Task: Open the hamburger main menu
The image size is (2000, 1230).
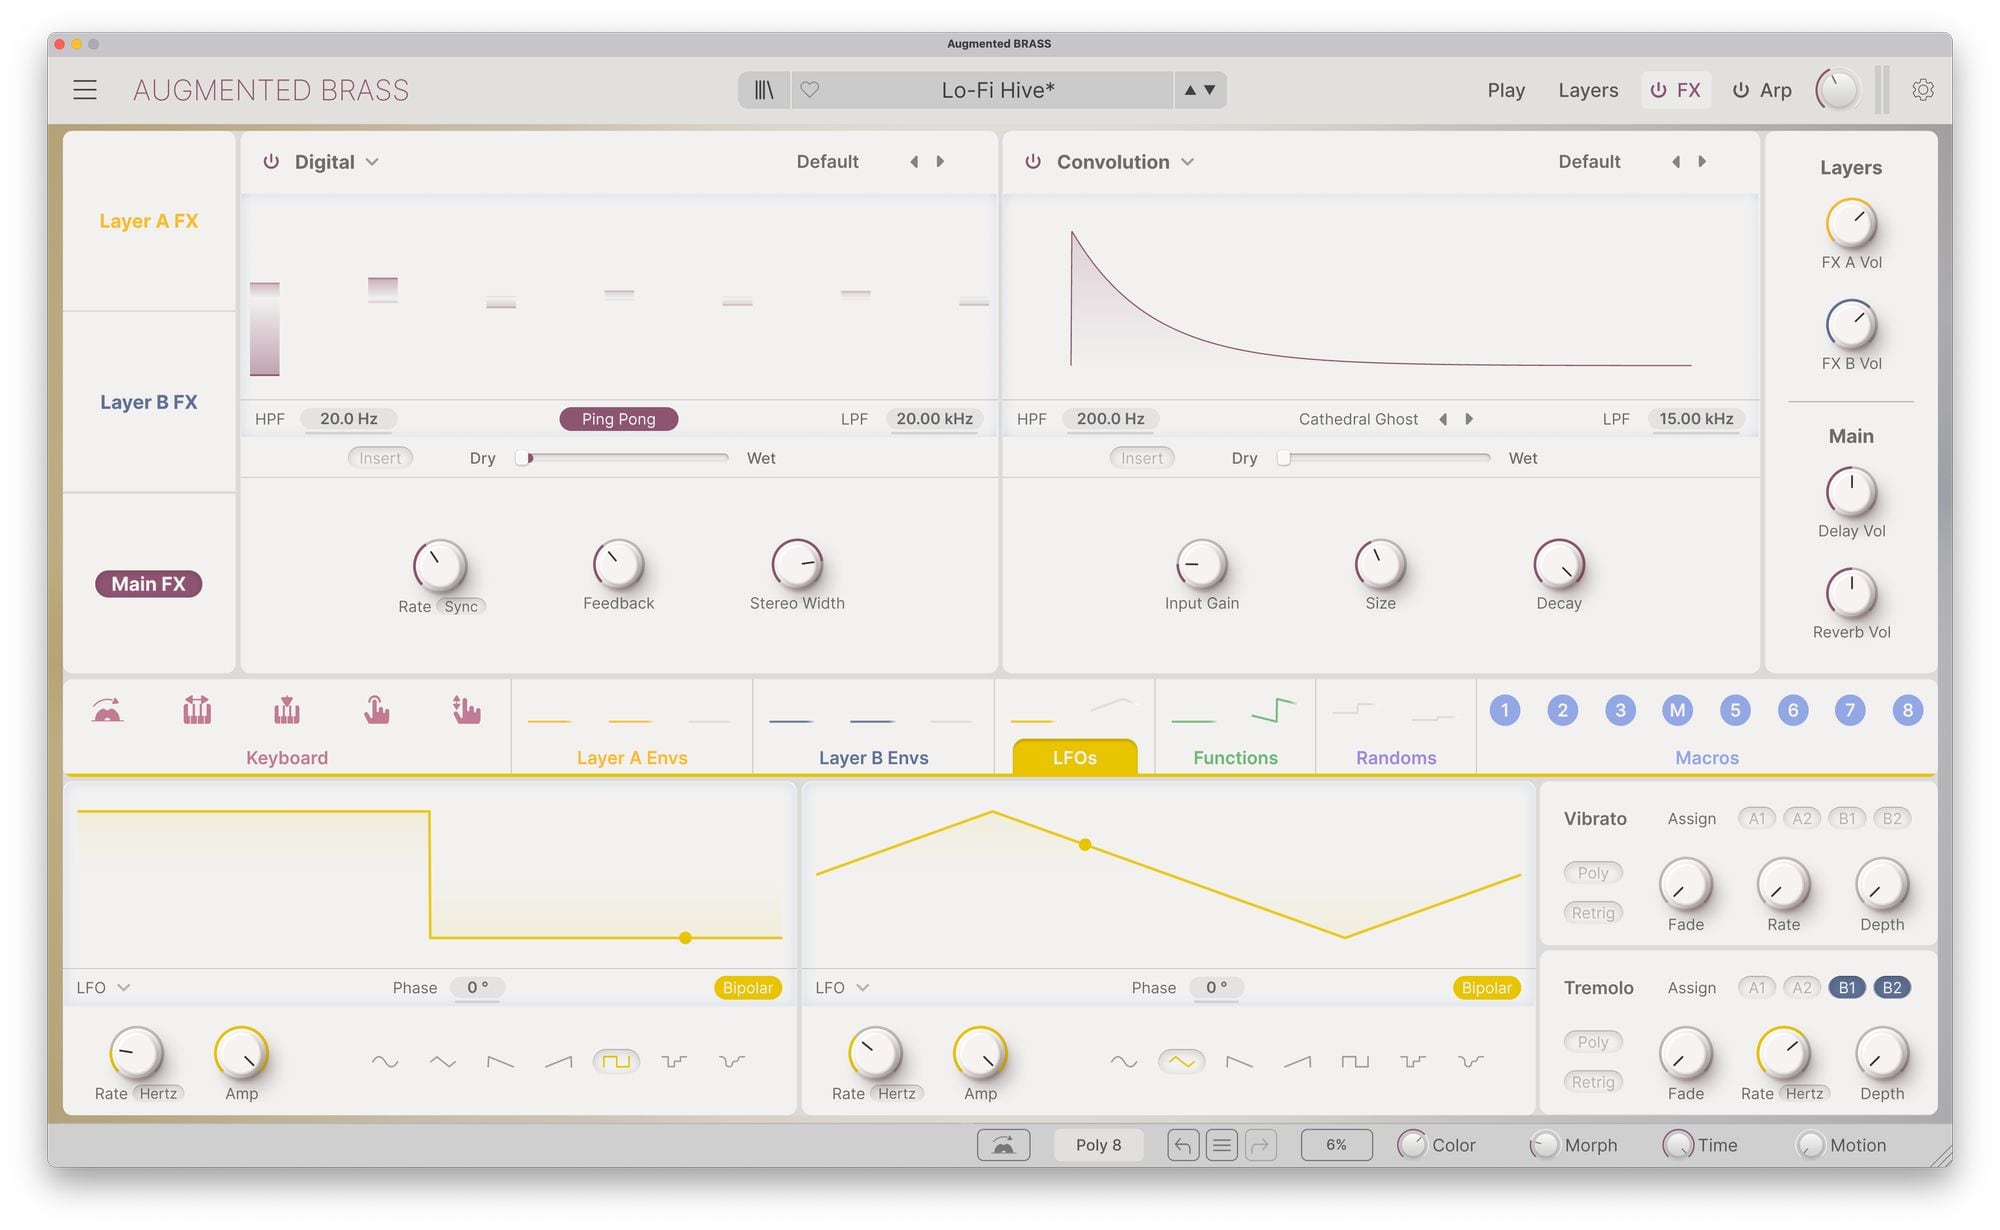Action: point(85,90)
